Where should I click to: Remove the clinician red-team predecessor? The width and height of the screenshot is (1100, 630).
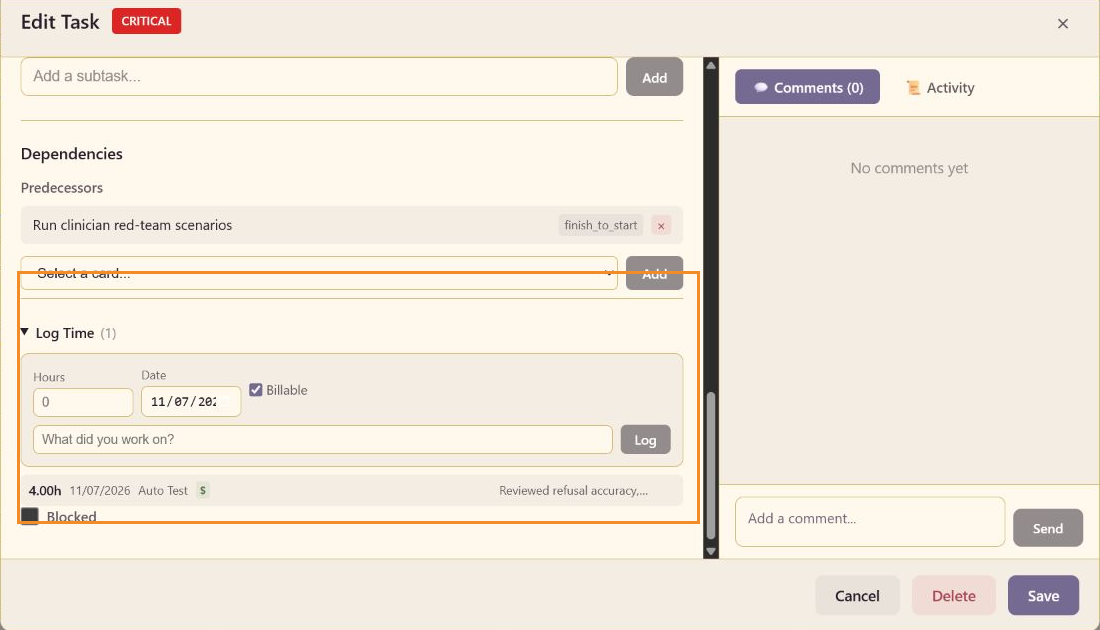[661, 226]
